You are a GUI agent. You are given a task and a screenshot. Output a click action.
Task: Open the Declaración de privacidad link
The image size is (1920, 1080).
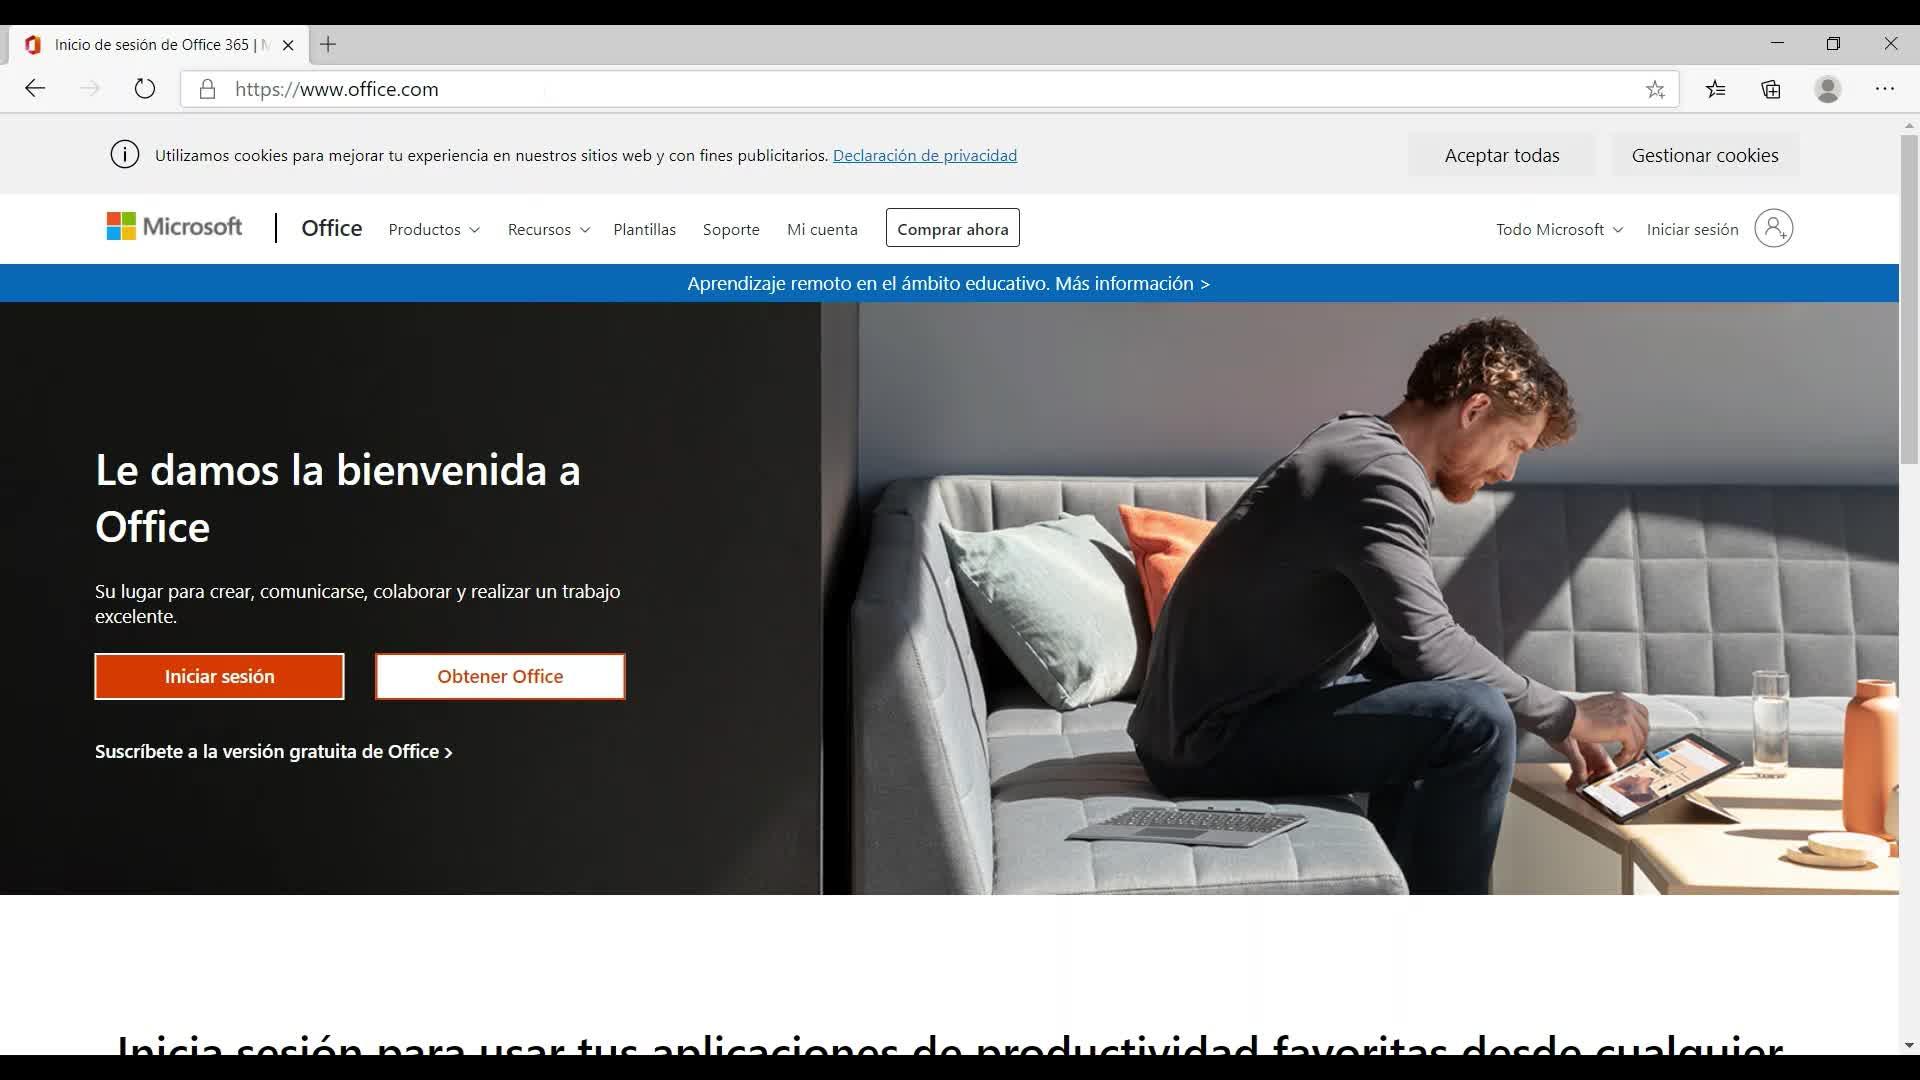point(924,155)
